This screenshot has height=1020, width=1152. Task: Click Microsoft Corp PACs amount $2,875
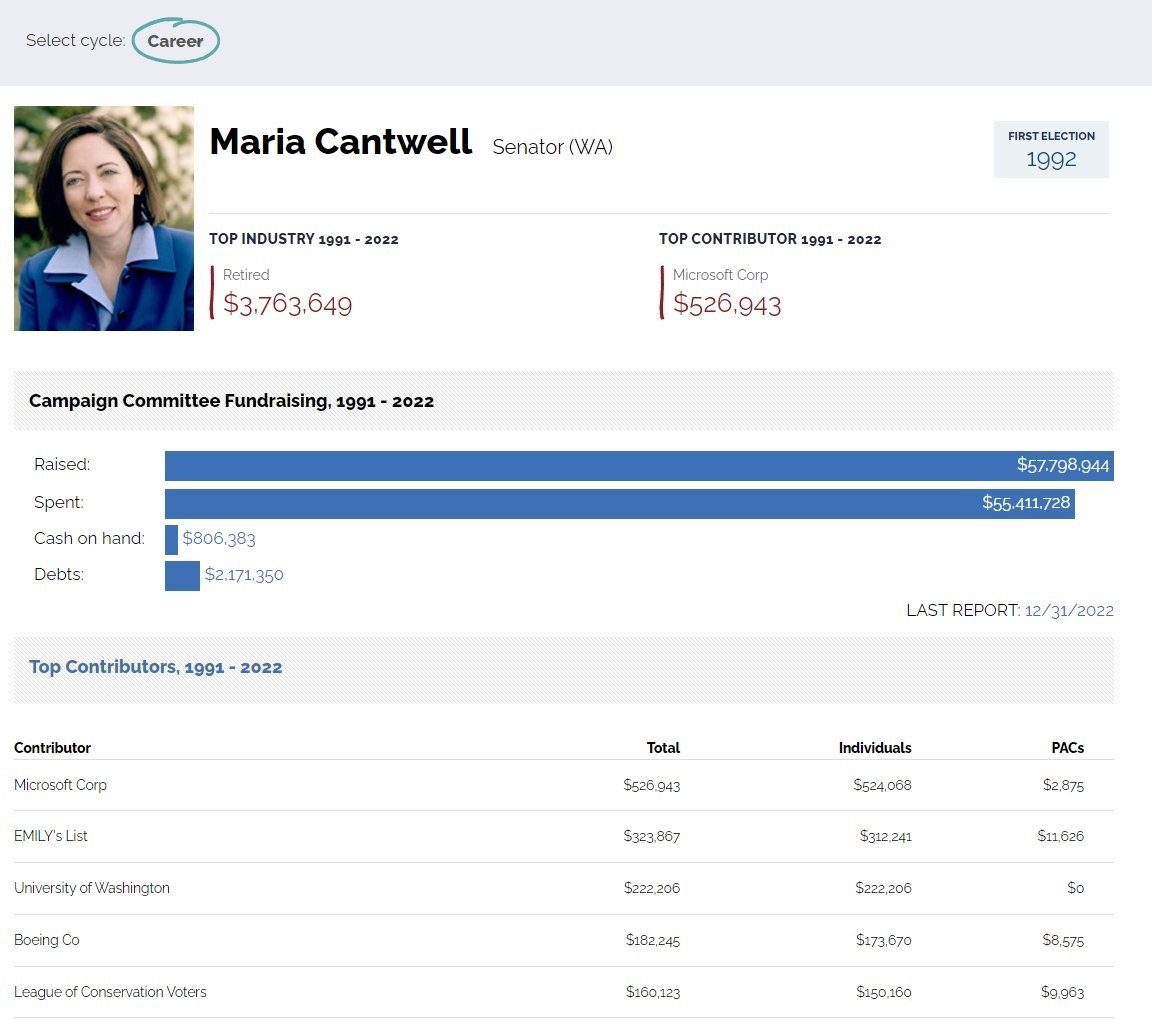1063,786
